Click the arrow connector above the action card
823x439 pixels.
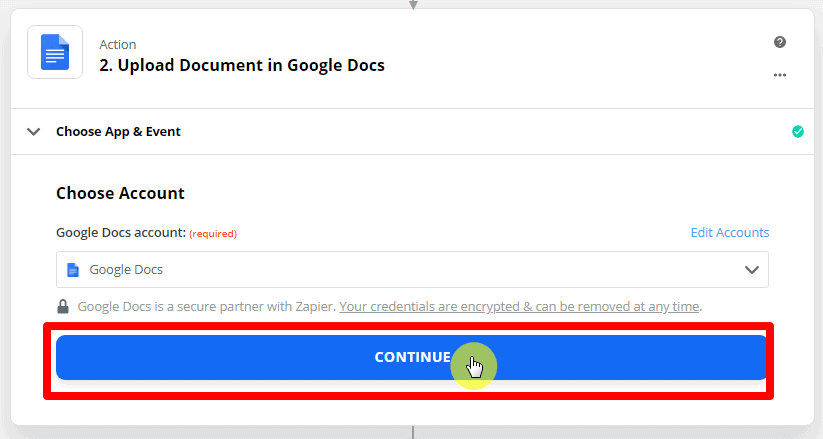pyautogui.click(x=412, y=5)
